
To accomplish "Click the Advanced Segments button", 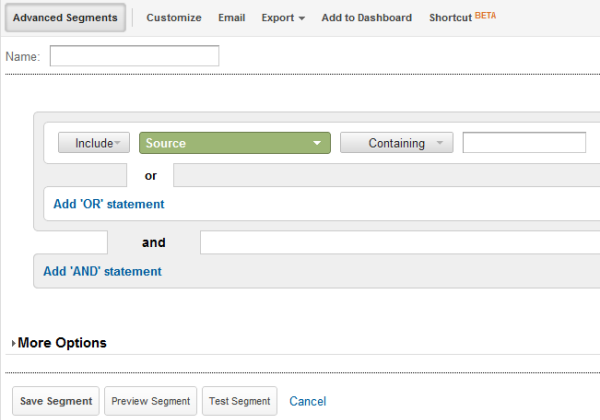I will pos(65,18).
